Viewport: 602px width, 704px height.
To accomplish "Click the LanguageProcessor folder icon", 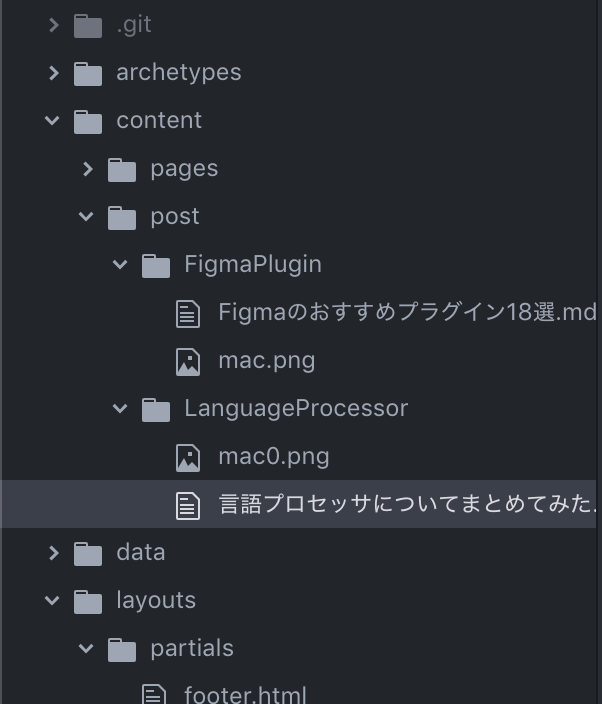I will click(156, 410).
